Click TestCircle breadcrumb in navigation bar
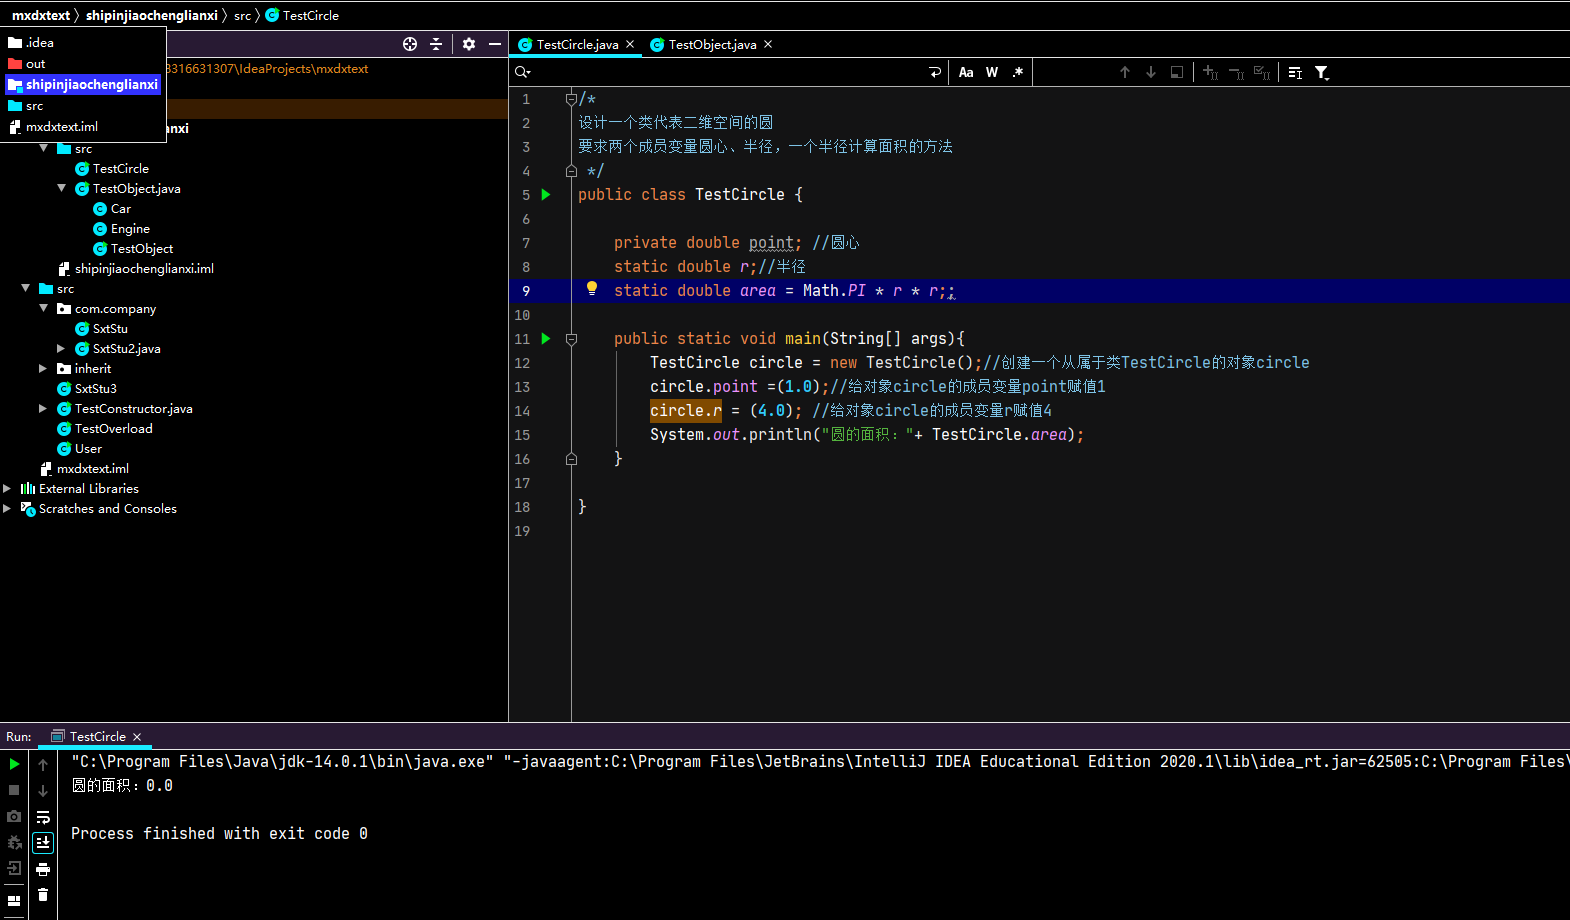Screen dimensions: 1570x920 pyautogui.click(x=302, y=15)
